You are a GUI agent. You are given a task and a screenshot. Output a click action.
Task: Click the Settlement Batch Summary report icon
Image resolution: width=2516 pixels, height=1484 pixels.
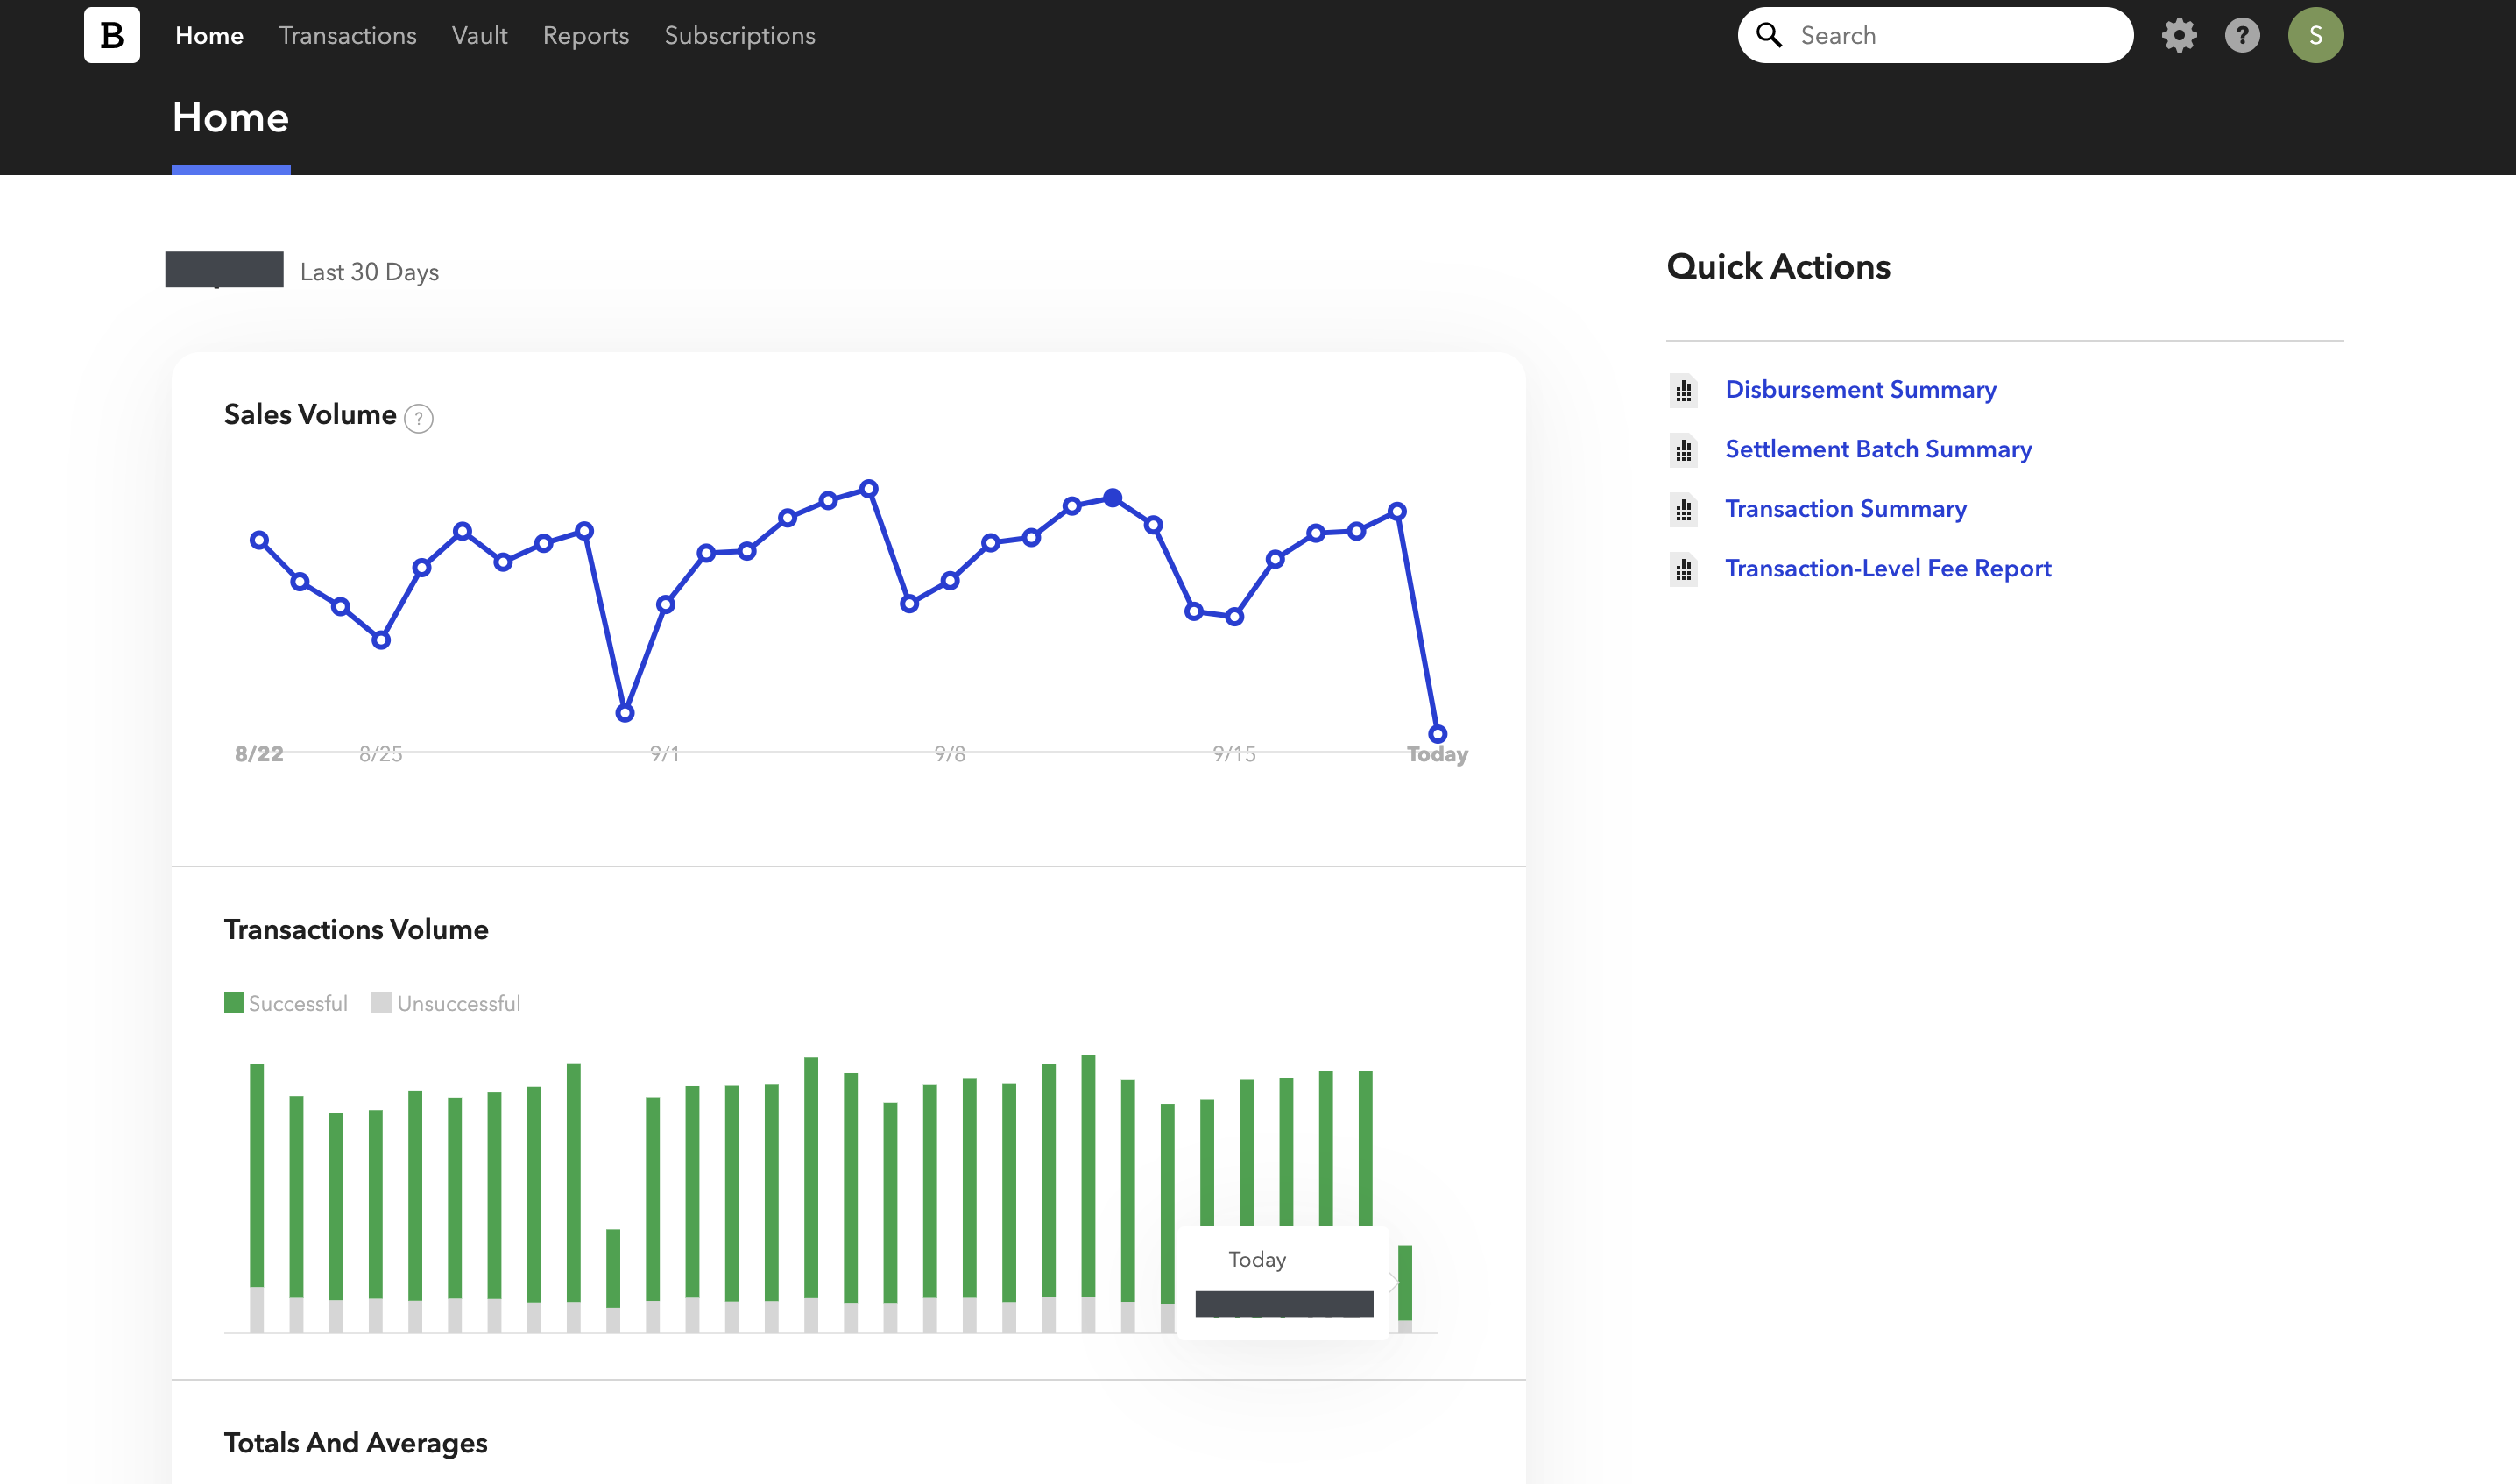[1684, 451]
